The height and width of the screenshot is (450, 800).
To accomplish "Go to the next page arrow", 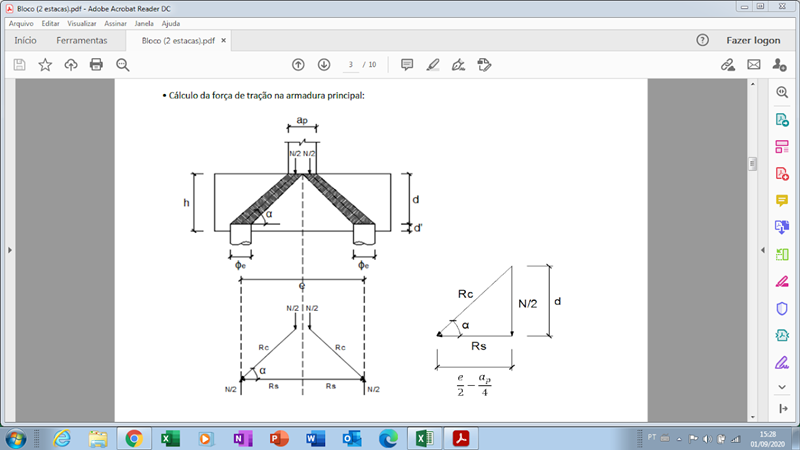I will tap(324, 65).
